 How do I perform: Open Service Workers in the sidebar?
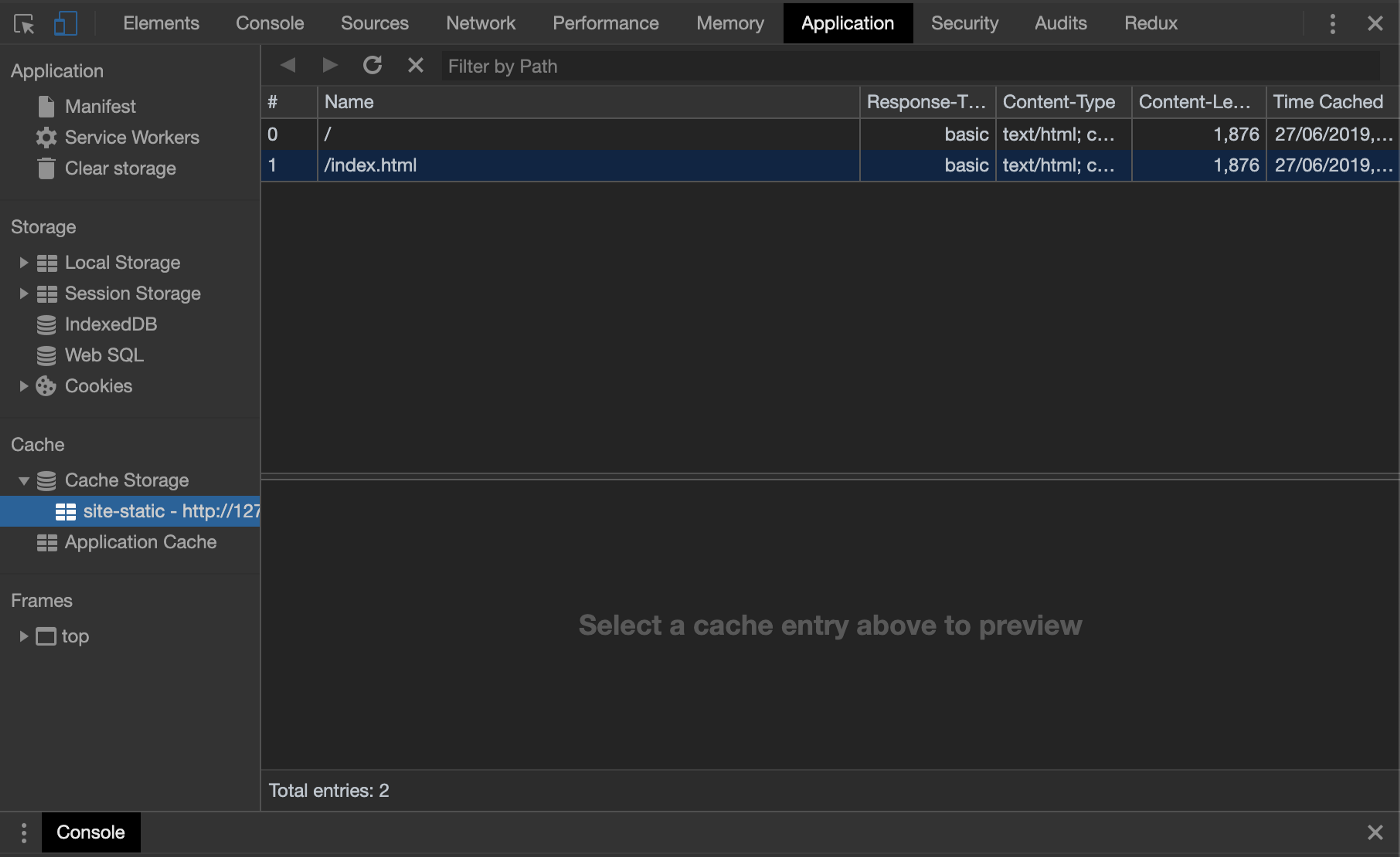coord(131,138)
